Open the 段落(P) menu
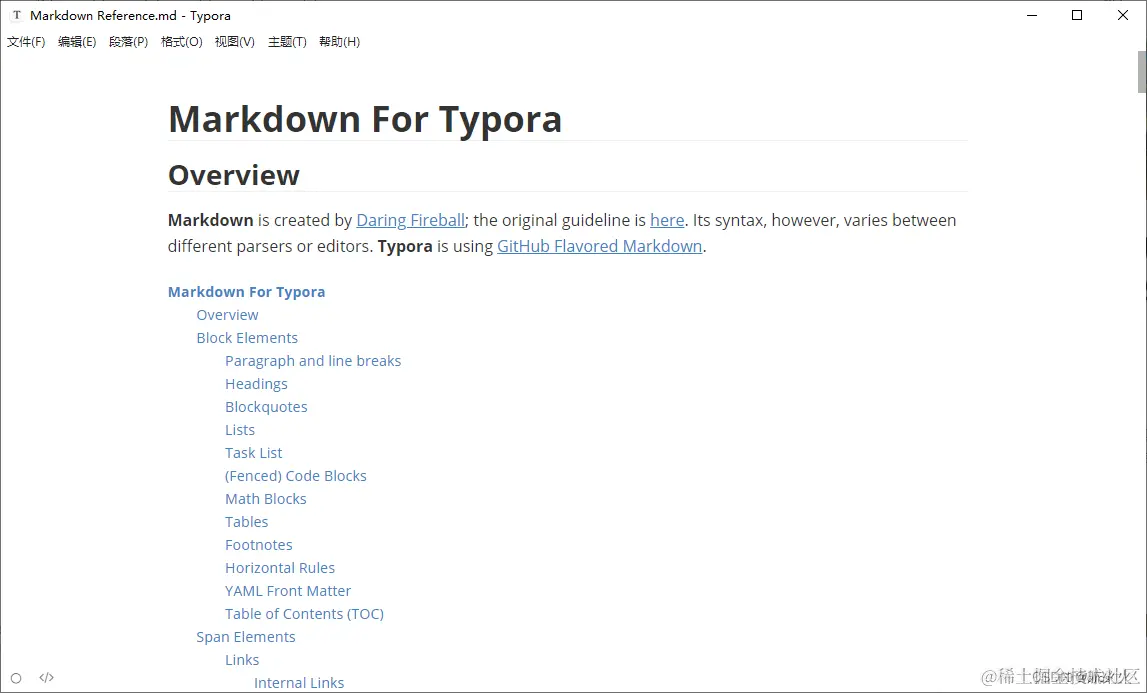Screen dimensions: 1147x693 pos(128,42)
